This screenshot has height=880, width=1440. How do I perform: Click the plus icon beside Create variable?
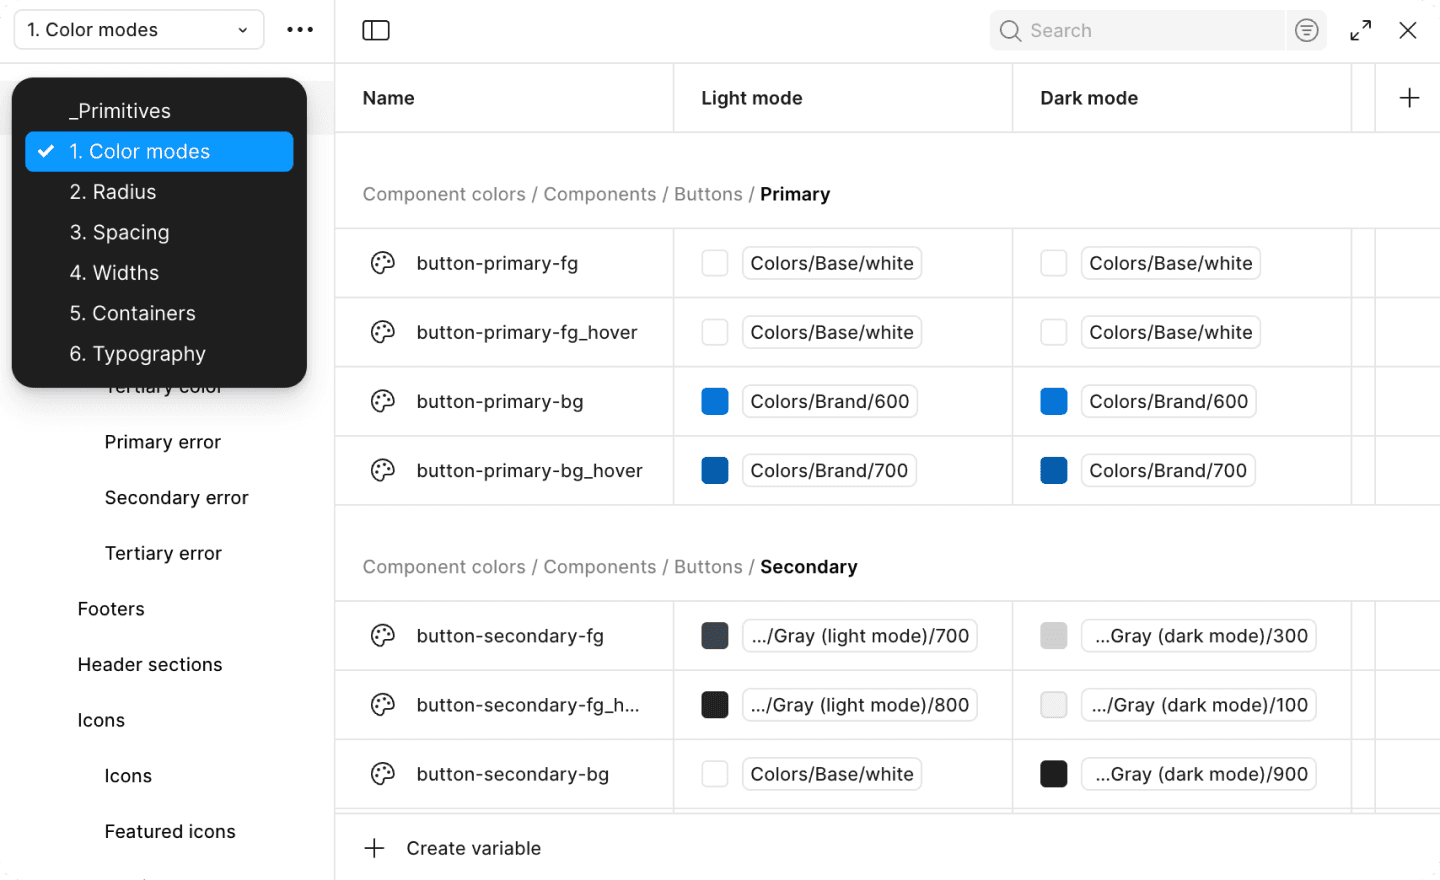pyautogui.click(x=374, y=848)
